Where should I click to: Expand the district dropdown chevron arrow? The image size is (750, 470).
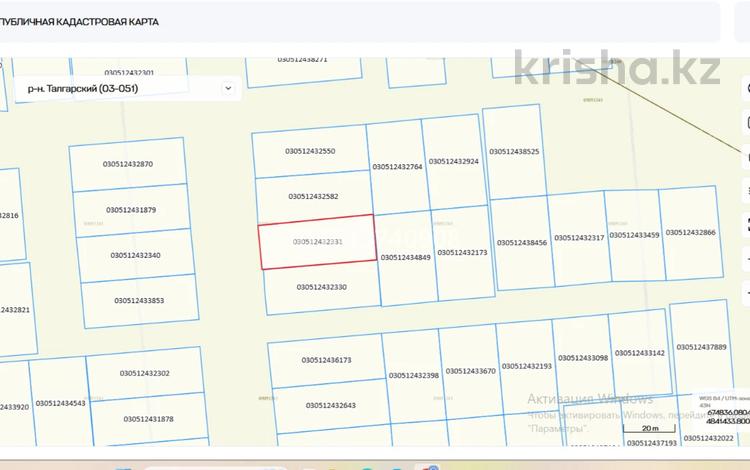click(228, 88)
